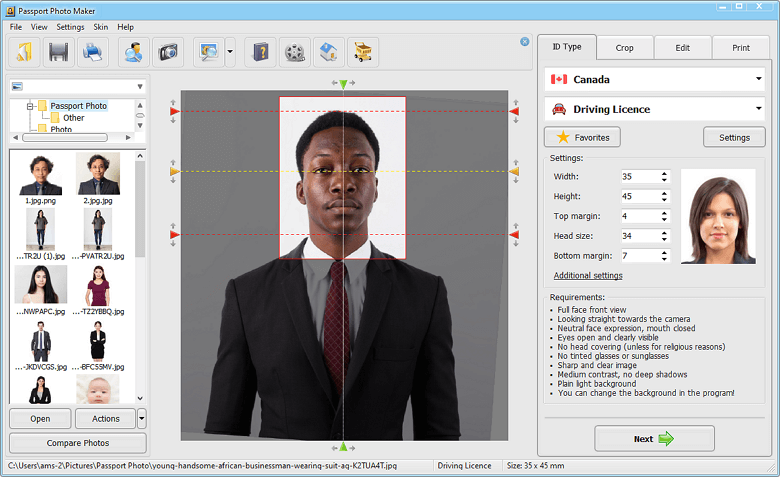Screen dimensions: 780x477
Task: Increase the Top margin spinner value
Action: [x=664, y=213]
